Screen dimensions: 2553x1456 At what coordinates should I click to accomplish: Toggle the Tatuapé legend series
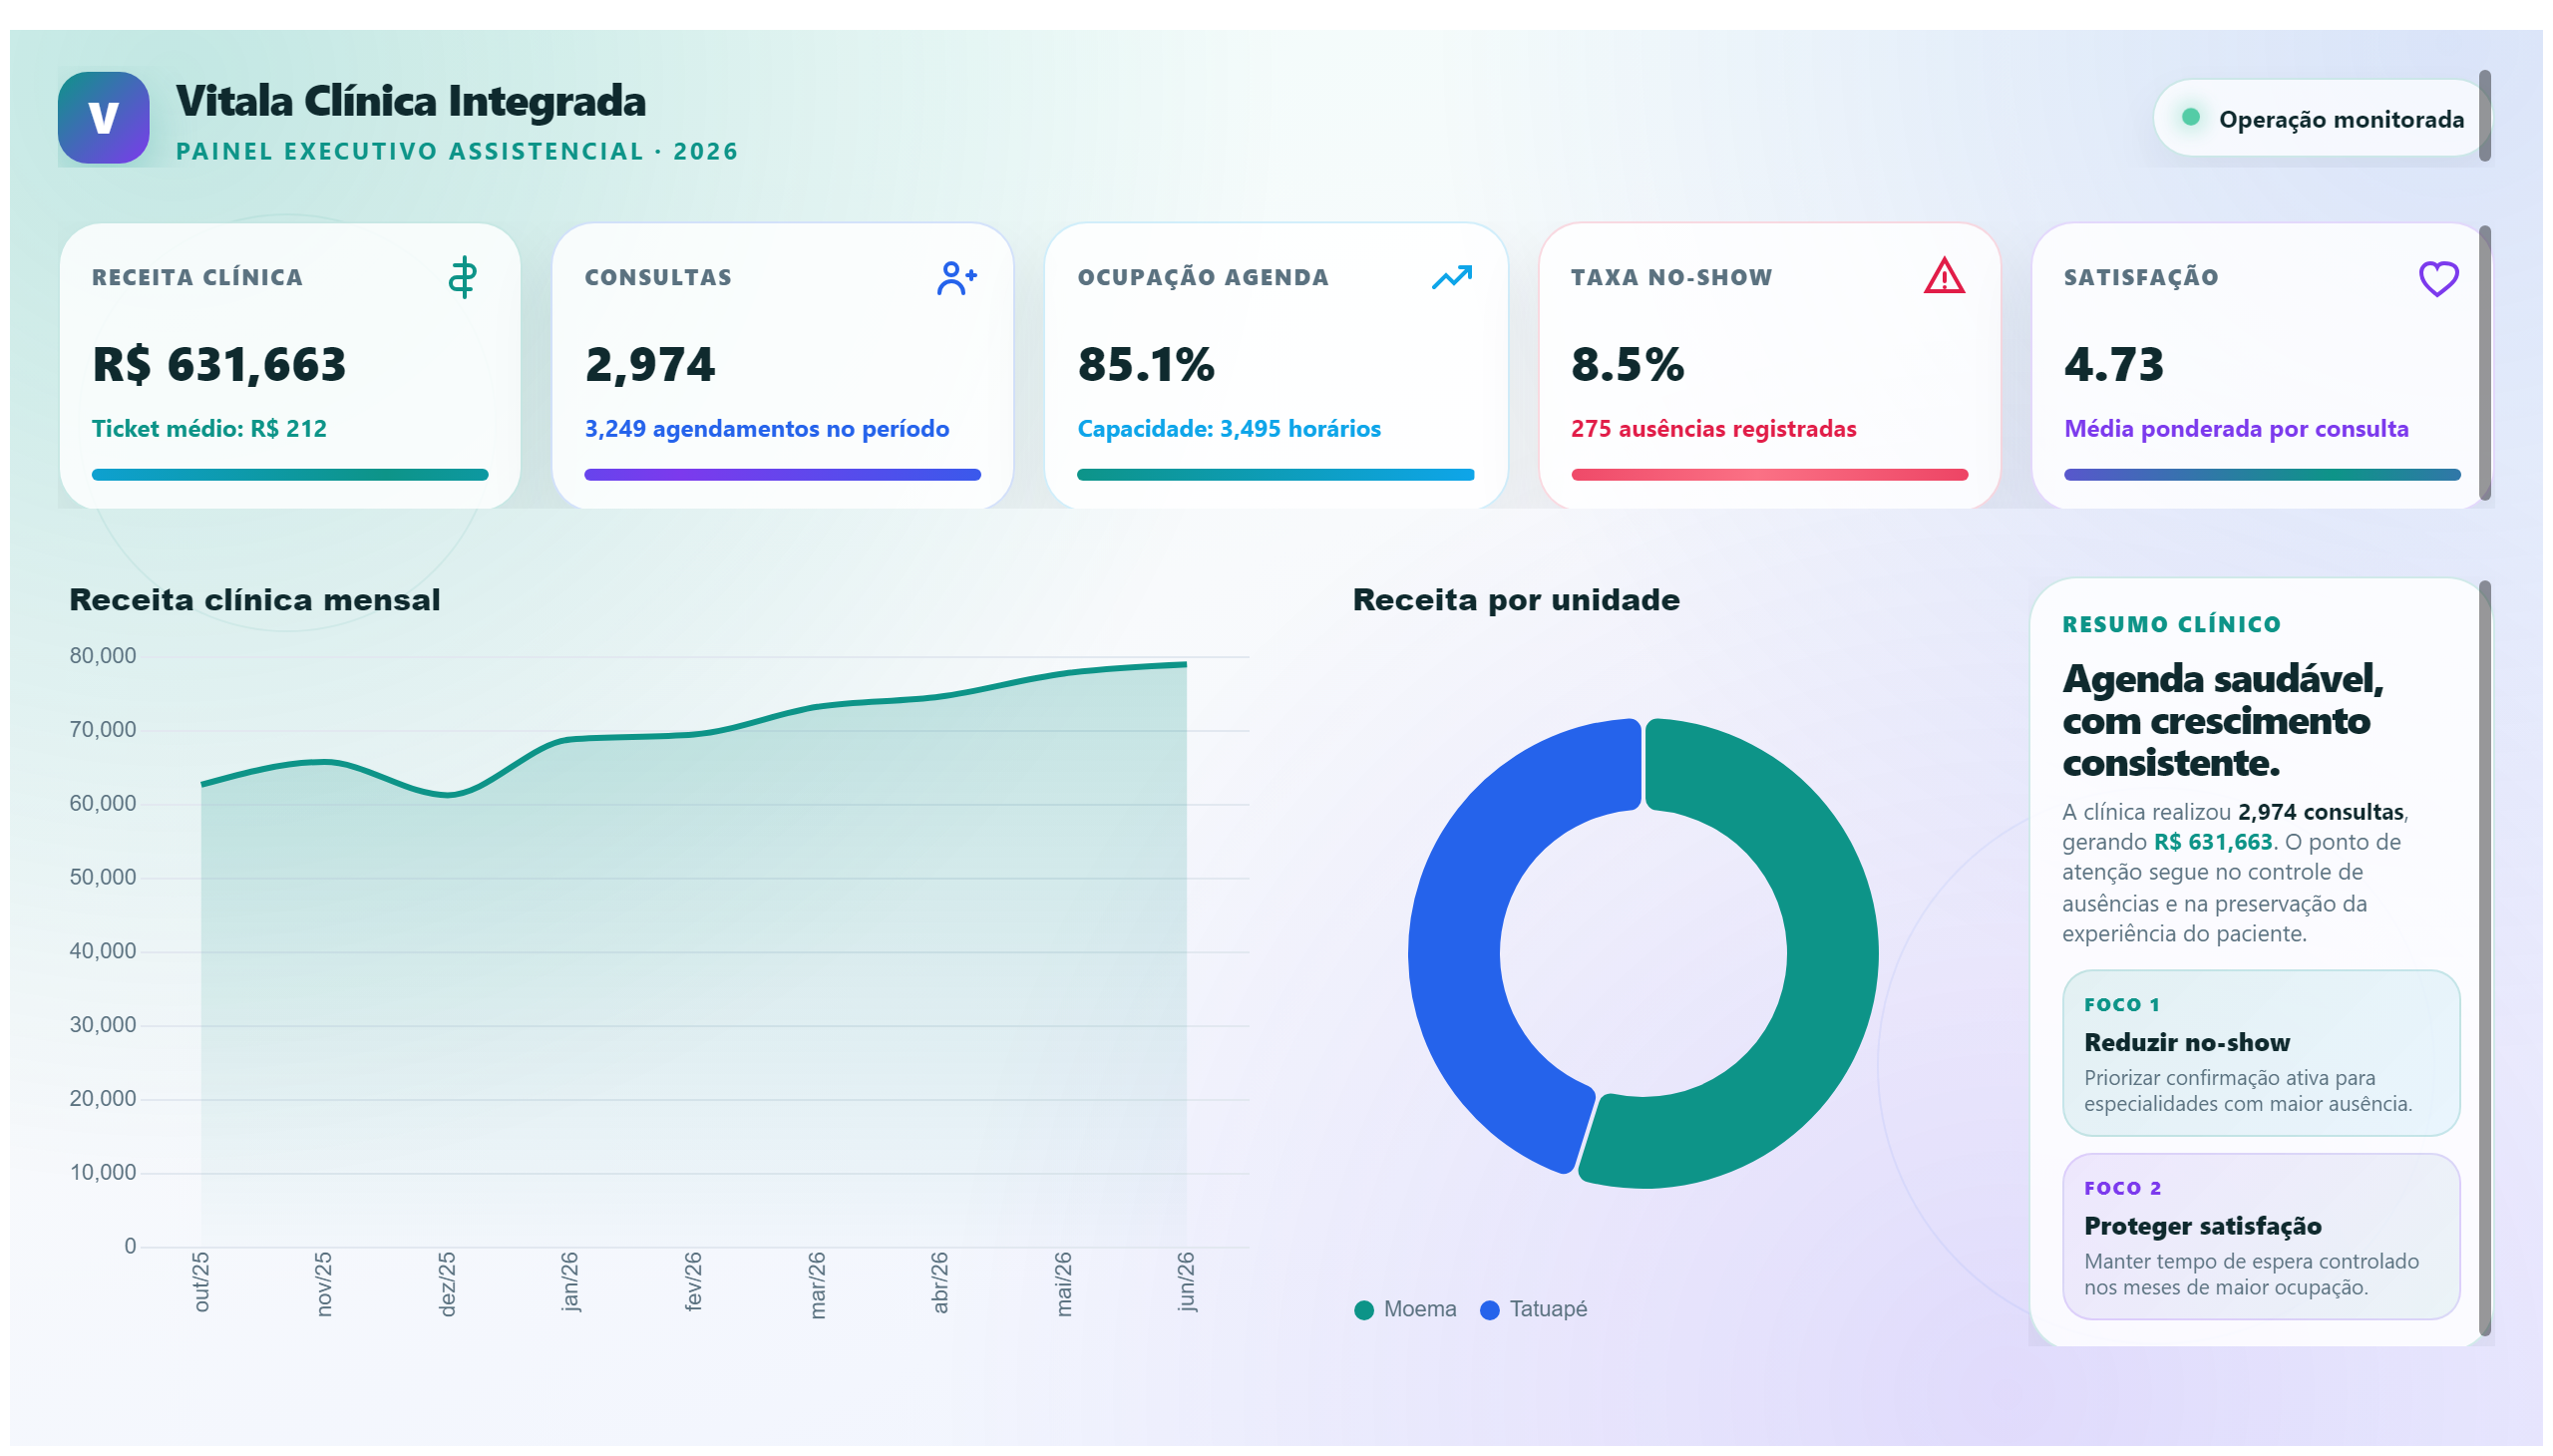pyautogui.click(x=1533, y=1309)
